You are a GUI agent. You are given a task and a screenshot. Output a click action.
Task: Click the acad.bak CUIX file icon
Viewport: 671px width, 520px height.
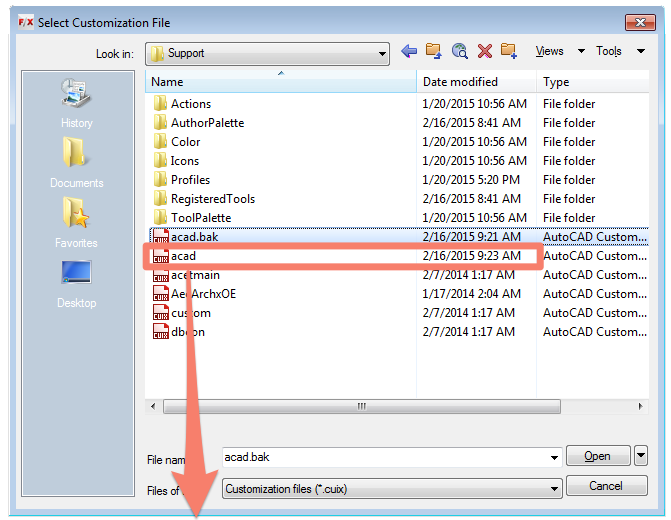pos(161,237)
